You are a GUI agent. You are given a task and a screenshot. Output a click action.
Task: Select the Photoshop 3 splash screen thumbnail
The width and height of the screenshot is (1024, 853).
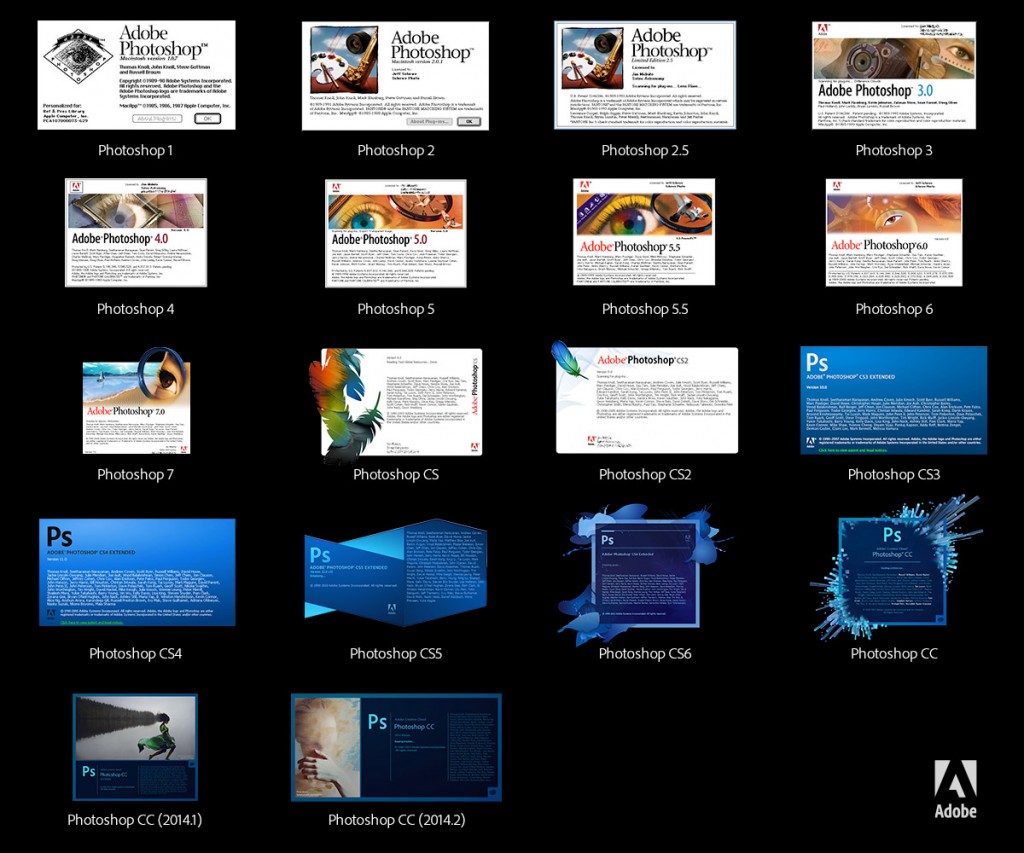tap(893, 74)
